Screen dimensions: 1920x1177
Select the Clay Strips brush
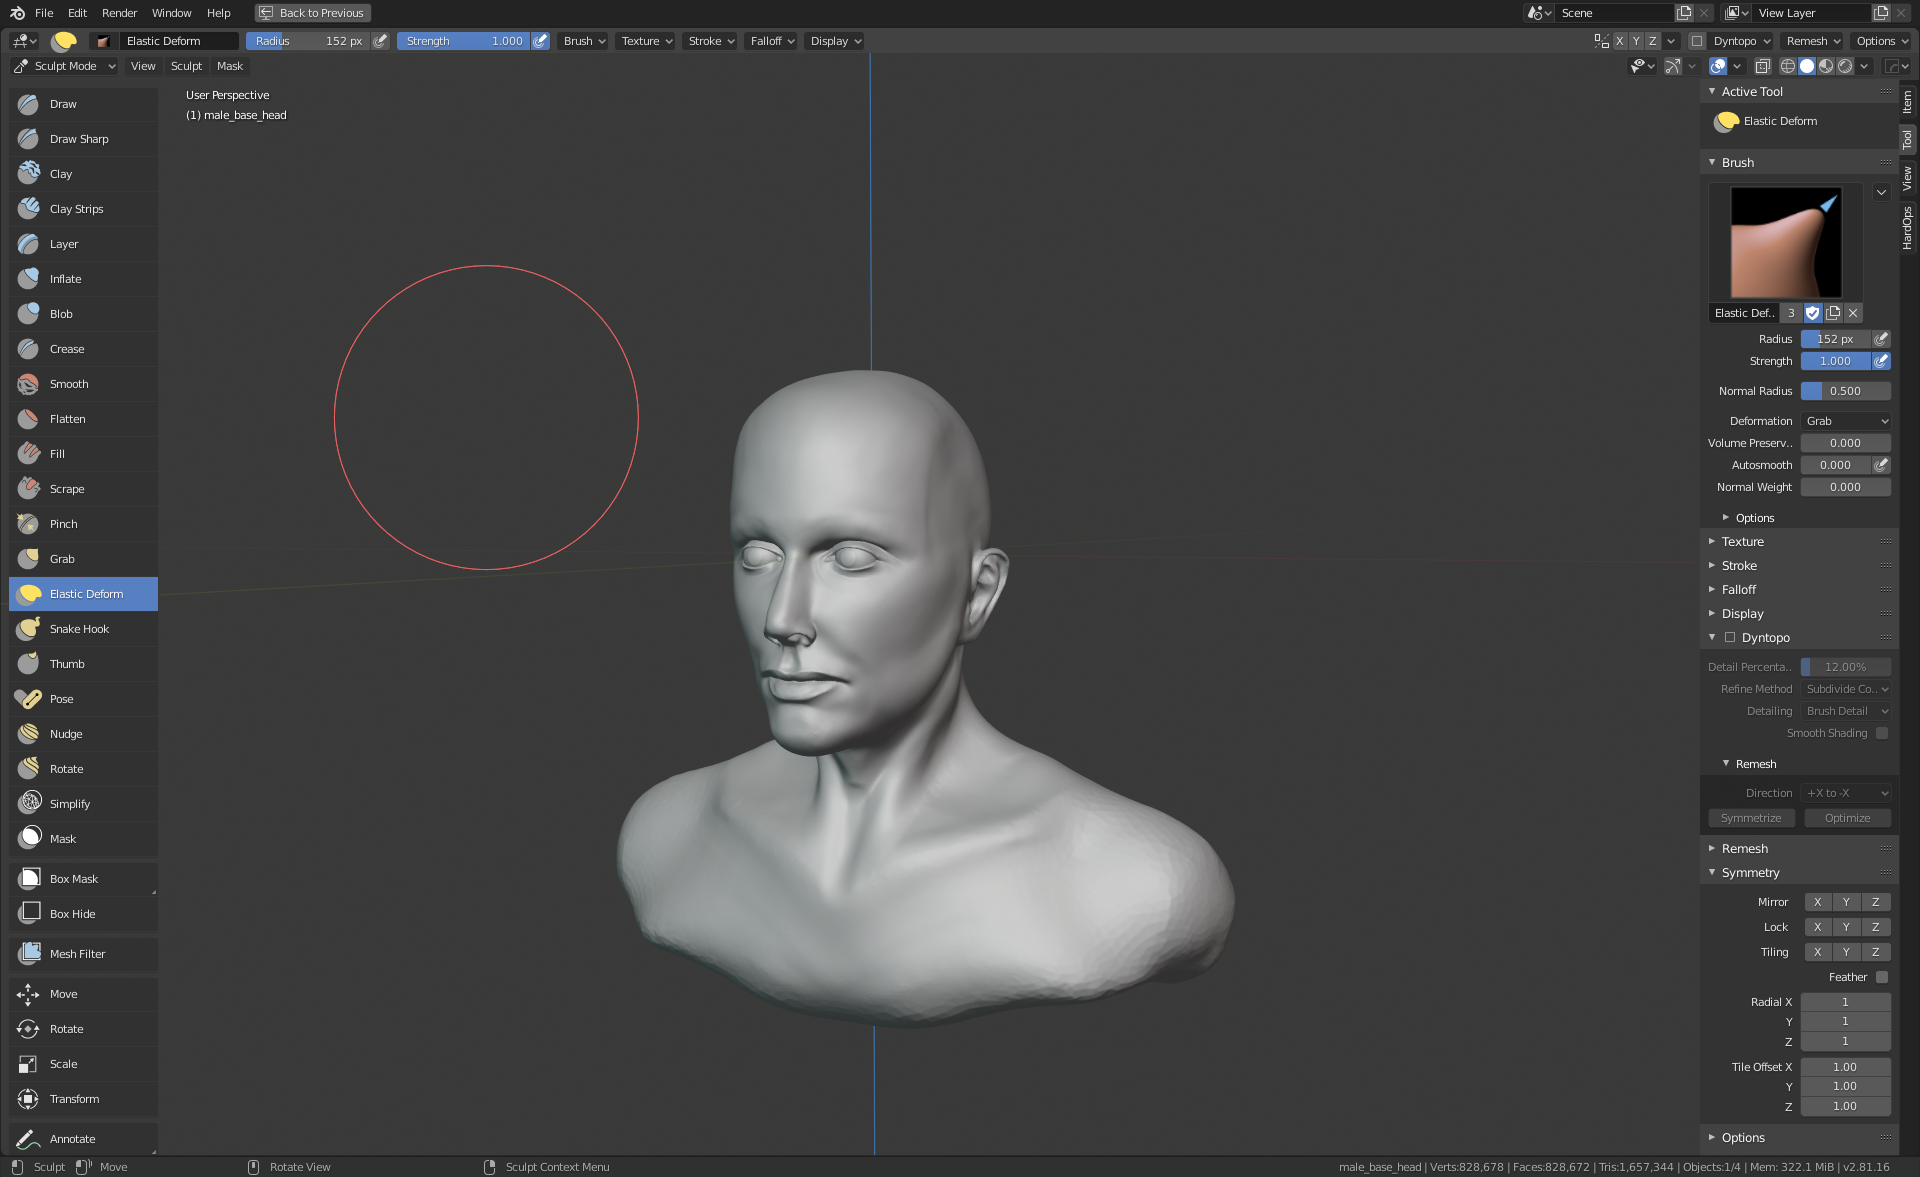76,209
